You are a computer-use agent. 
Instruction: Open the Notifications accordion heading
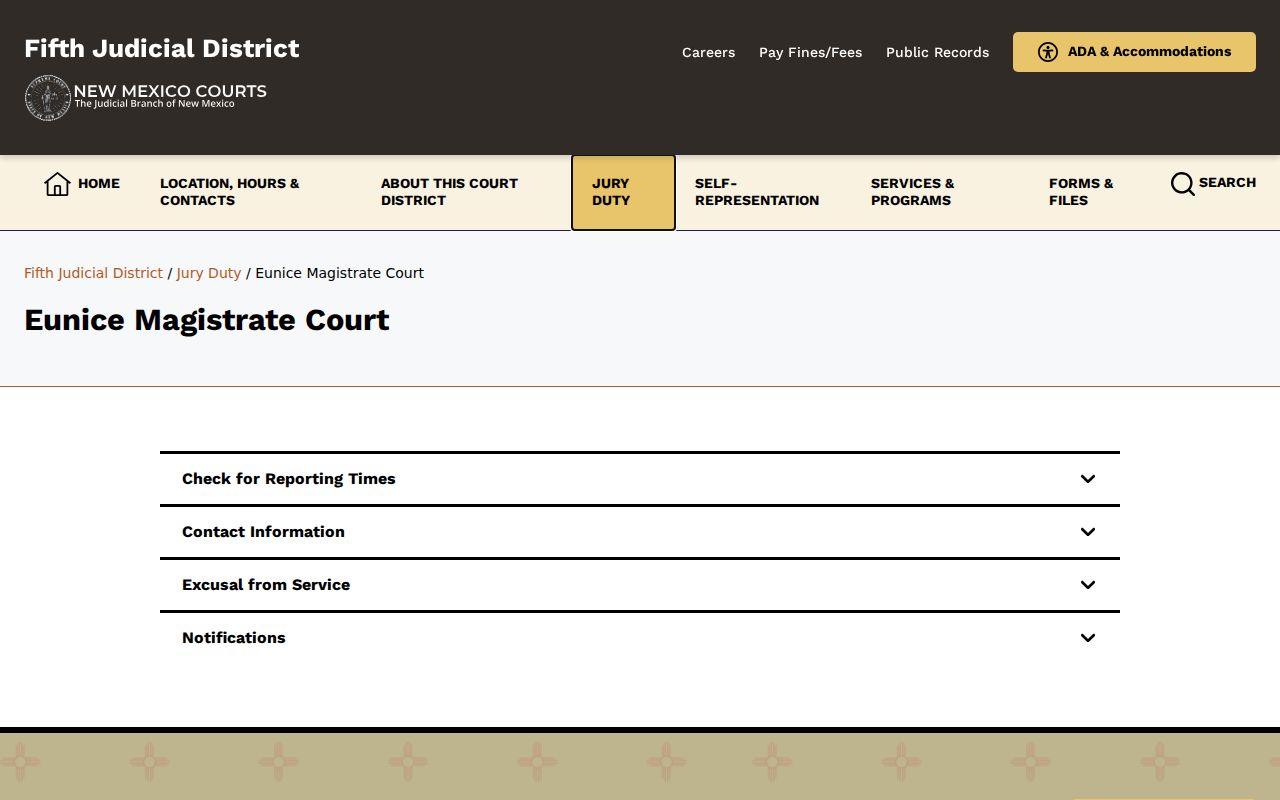click(640, 638)
